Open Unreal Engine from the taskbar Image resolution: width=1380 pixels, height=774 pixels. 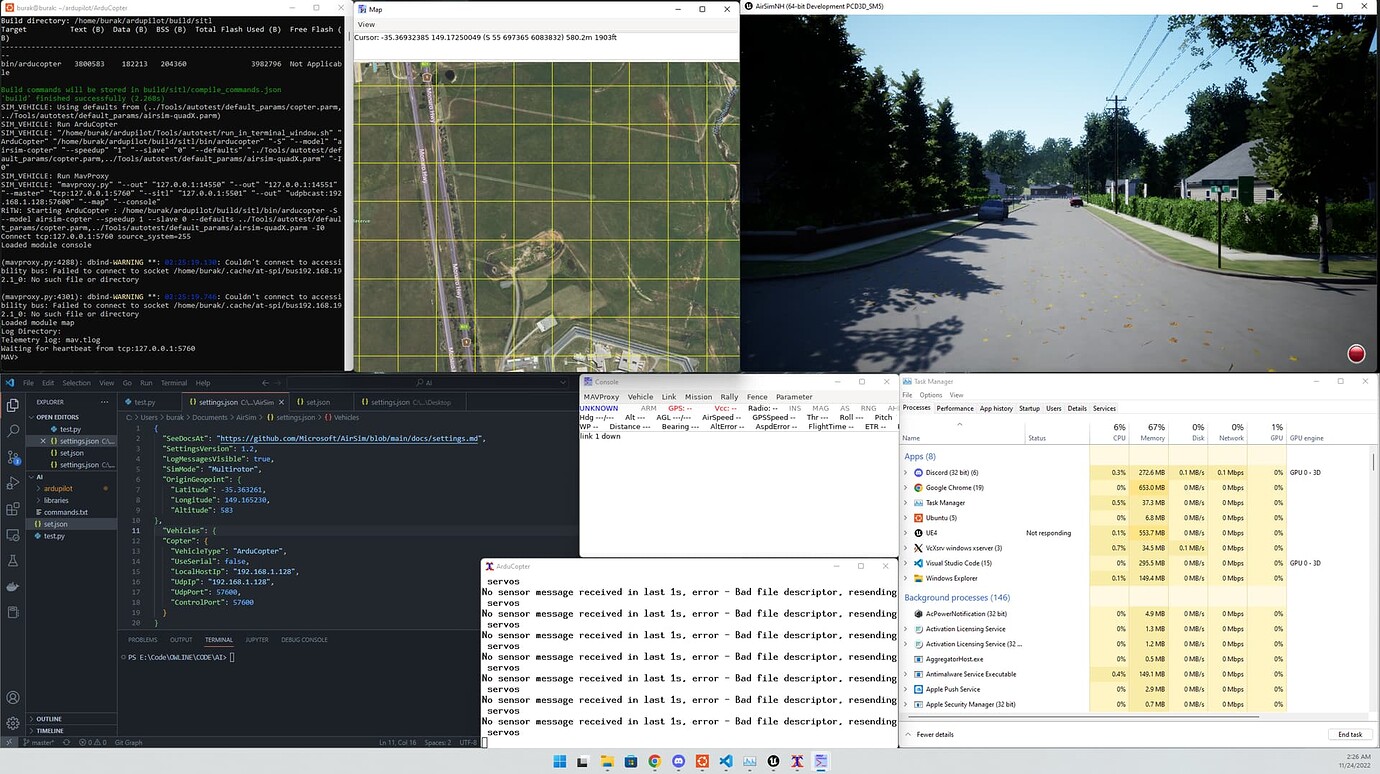pos(770,761)
